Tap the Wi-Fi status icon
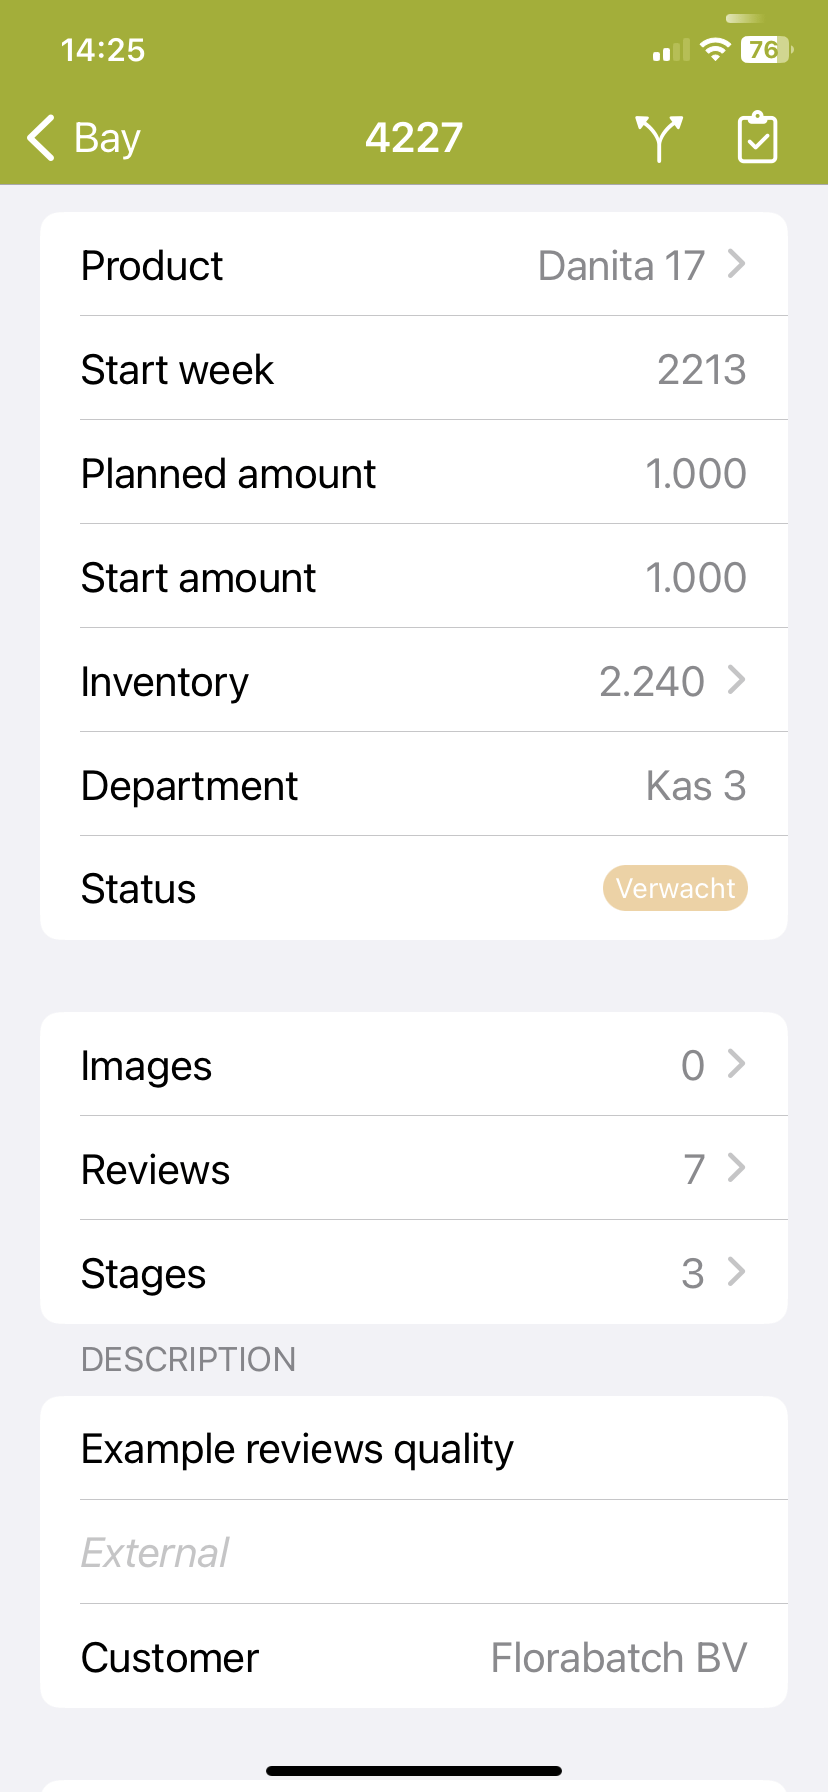Image resolution: width=828 pixels, height=1792 pixels. 715,50
